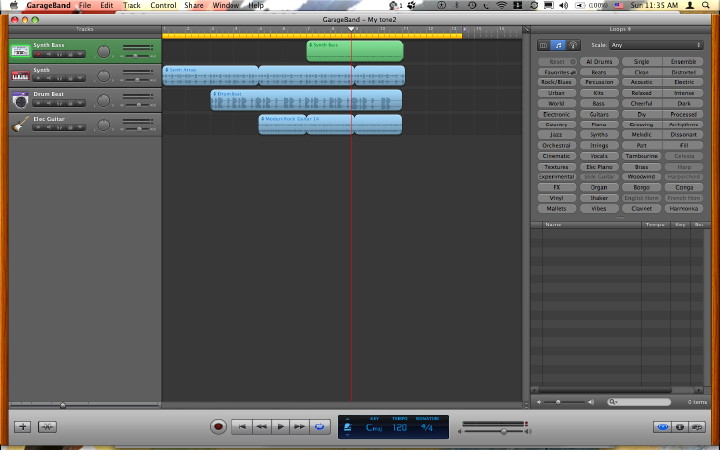The height and width of the screenshot is (450, 720).
Task: Filter loops by All Drums
Action: [599, 62]
